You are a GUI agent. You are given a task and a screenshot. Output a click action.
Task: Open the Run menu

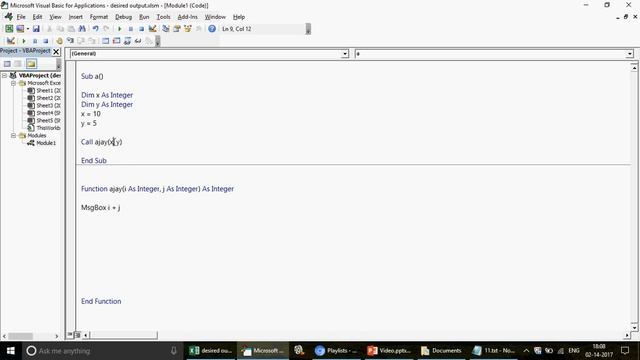click(144, 17)
